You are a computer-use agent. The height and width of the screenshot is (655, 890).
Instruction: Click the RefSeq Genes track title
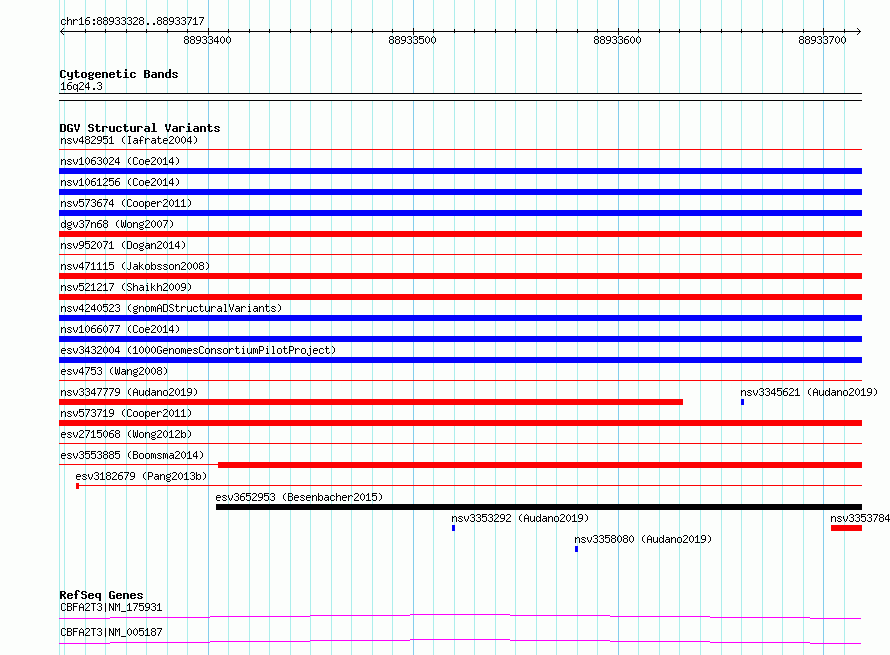click(x=101, y=595)
